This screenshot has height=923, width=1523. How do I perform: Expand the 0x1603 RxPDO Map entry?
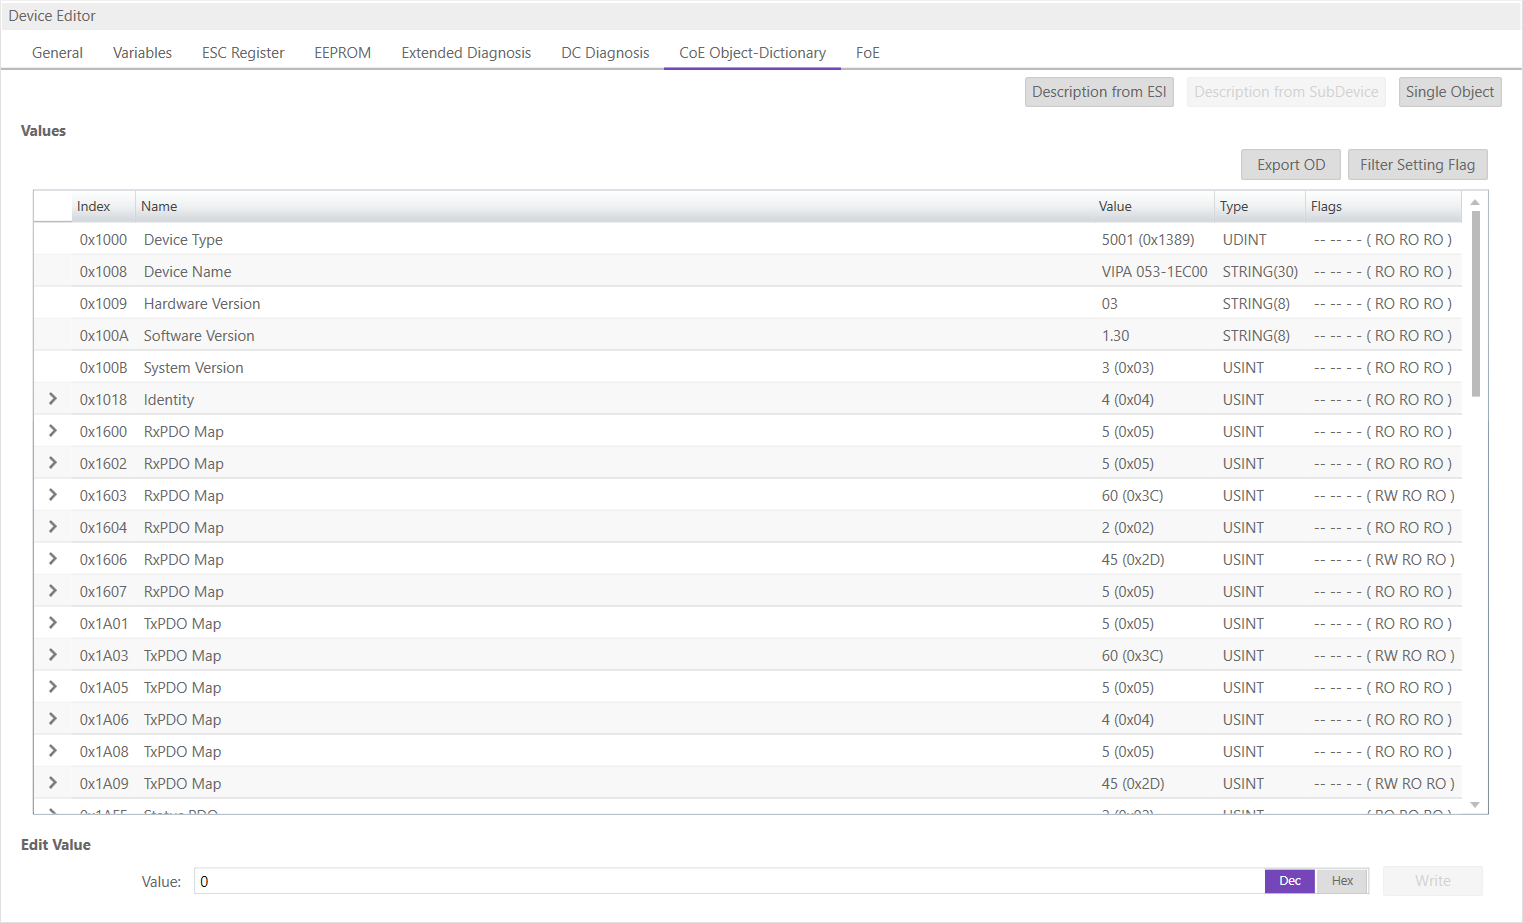[x=53, y=495]
